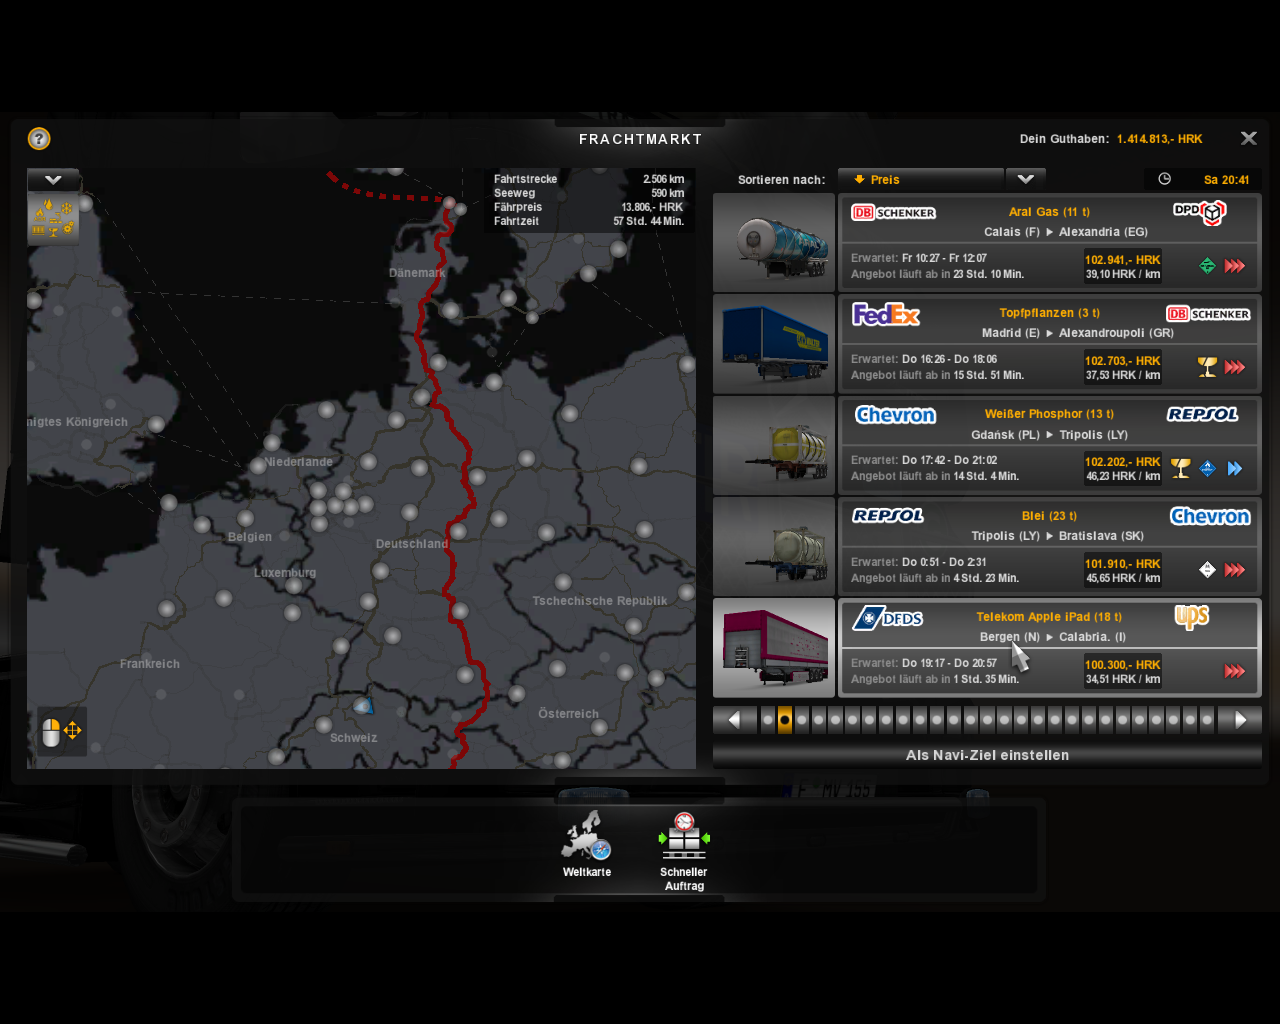Click the Fahrtzeit 57 Std. 44 Min. readout
Viewport: 1280px width, 1024px height.
click(x=589, y=221)
